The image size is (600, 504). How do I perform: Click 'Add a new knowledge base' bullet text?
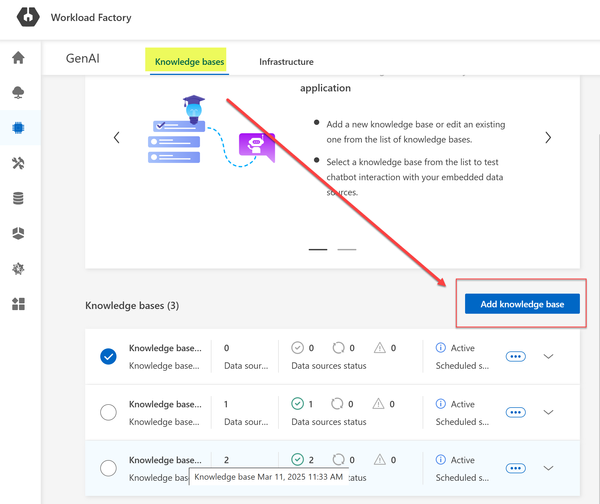click(x=416, y=132)
